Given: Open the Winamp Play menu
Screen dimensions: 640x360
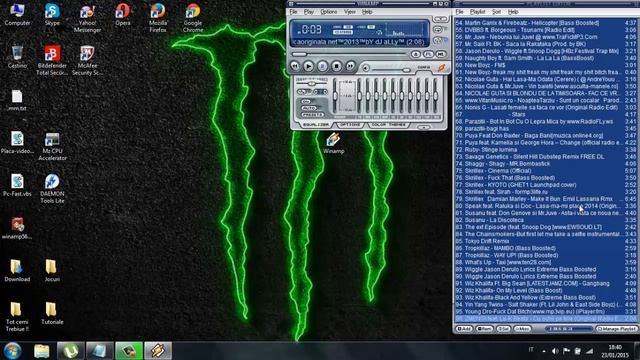Looking at the screenshot, I should coord(309,12).
